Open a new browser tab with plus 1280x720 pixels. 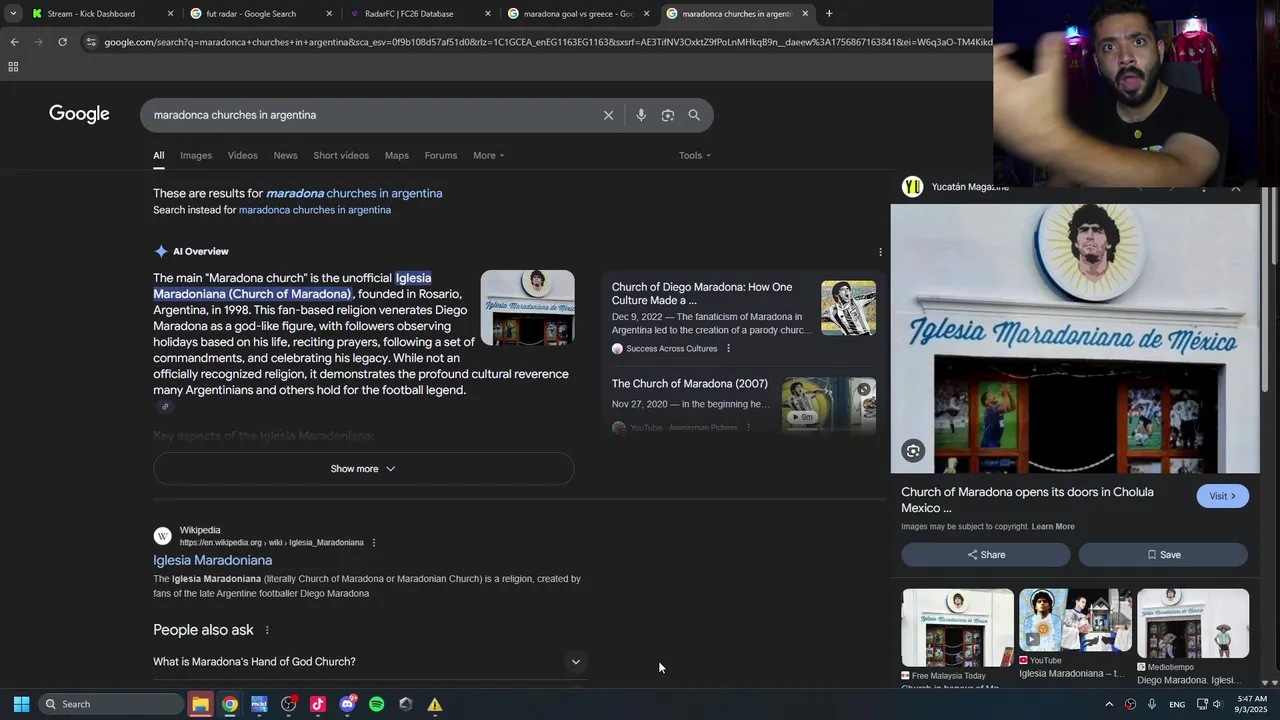(829, 14)
